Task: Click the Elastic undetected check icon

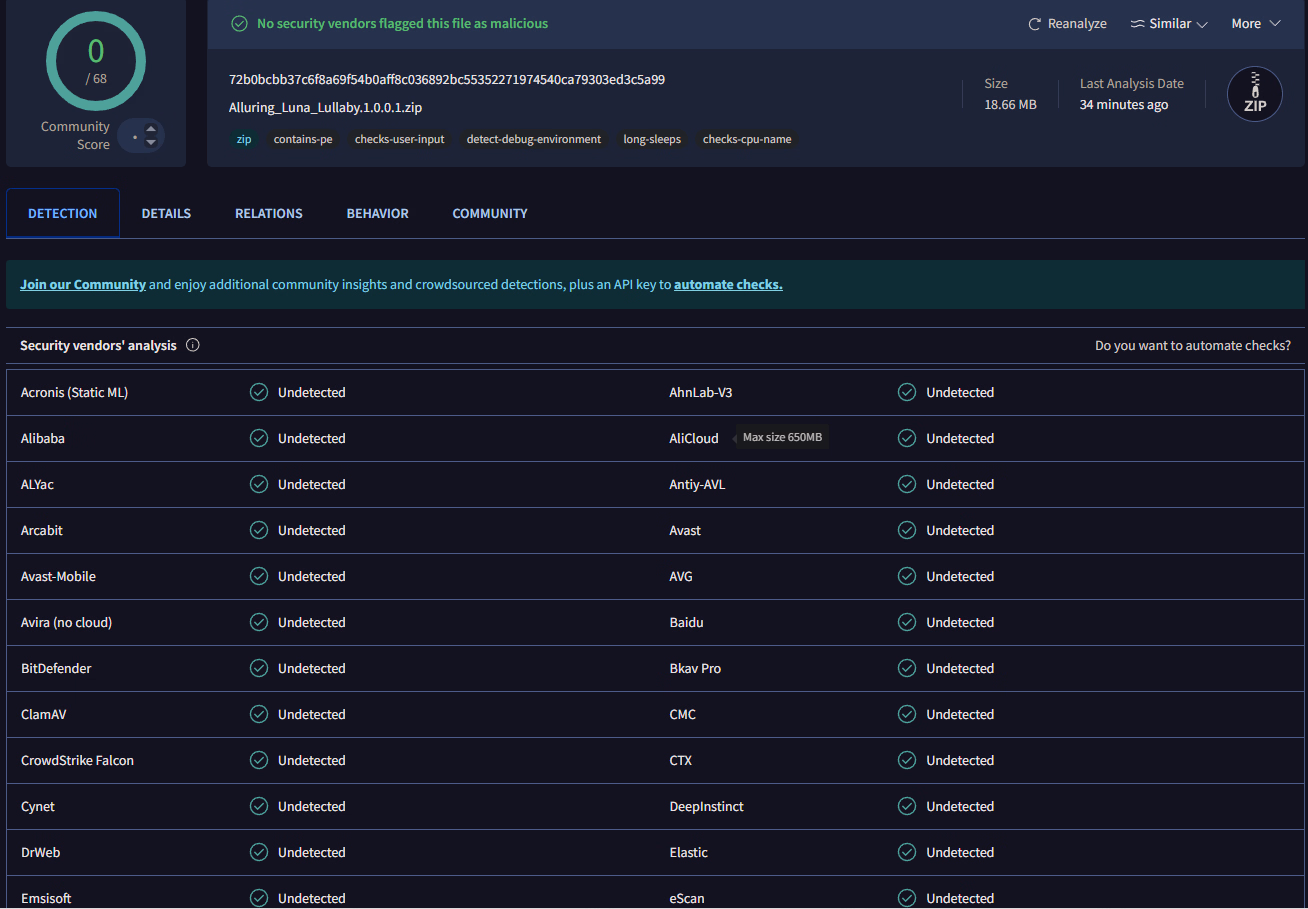Action: [907, 852]
